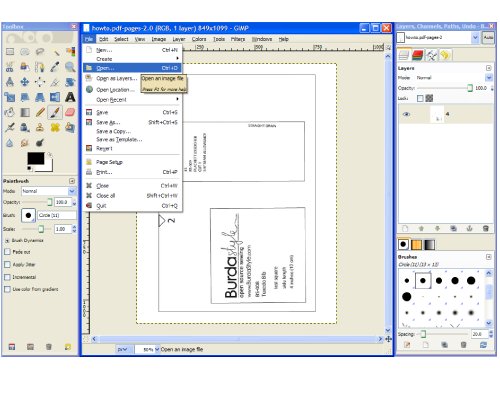Switch to the Undo History tab

click(x=445, y=55)
